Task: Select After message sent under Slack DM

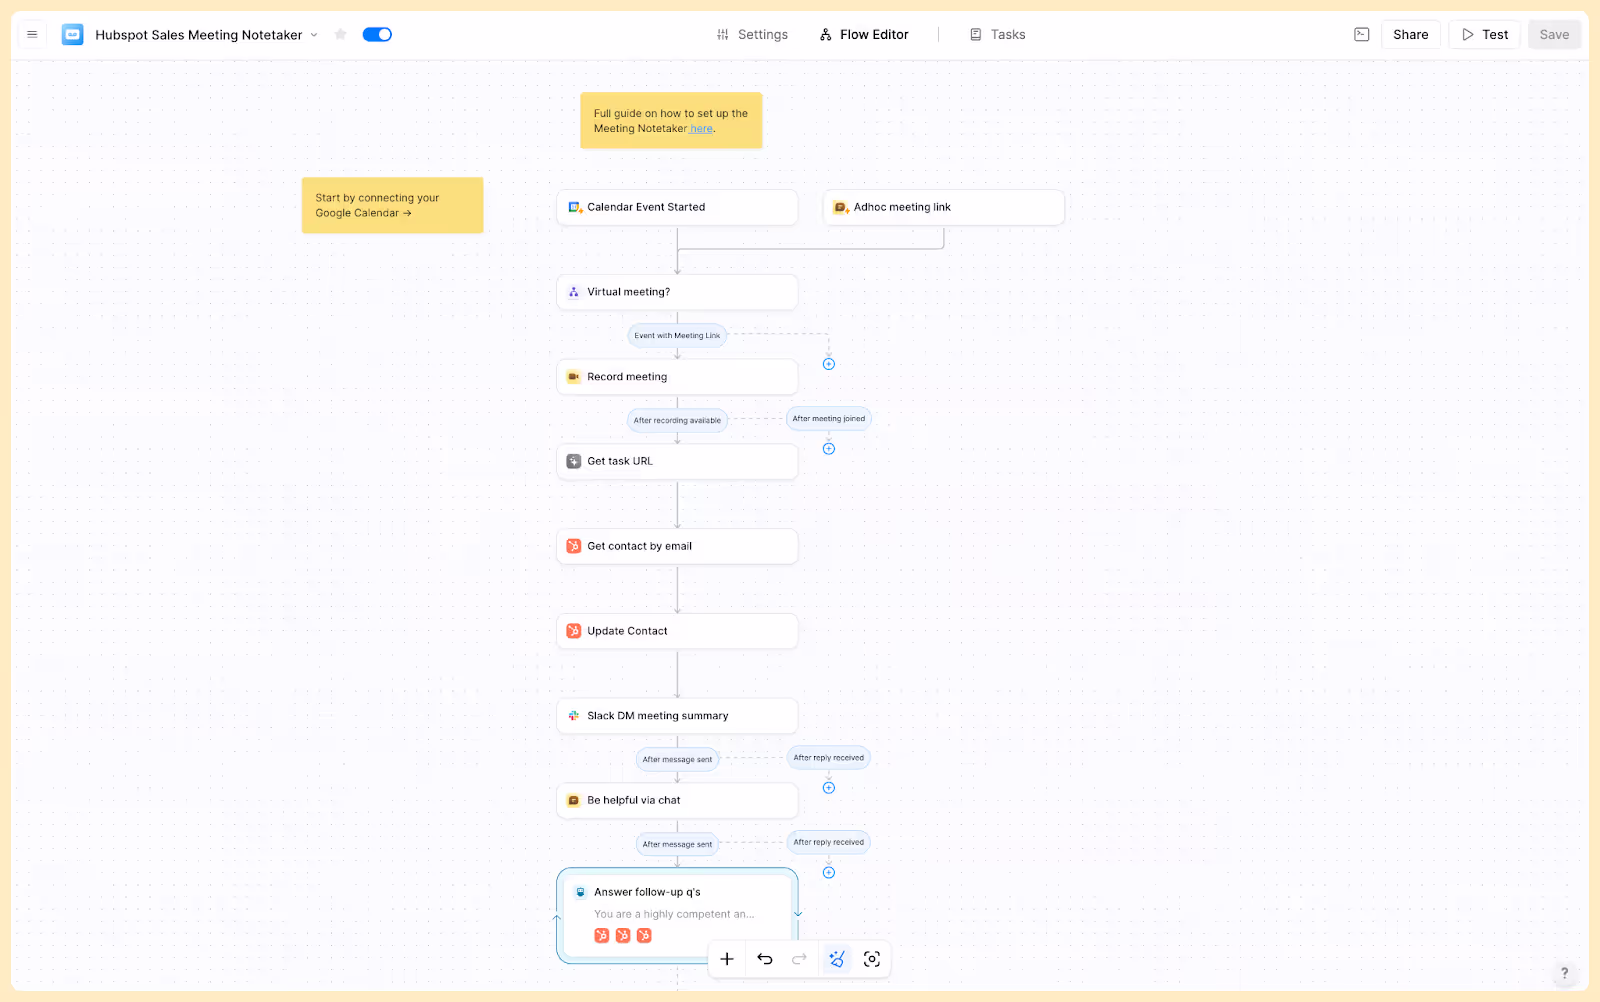Action: (677, 760)
